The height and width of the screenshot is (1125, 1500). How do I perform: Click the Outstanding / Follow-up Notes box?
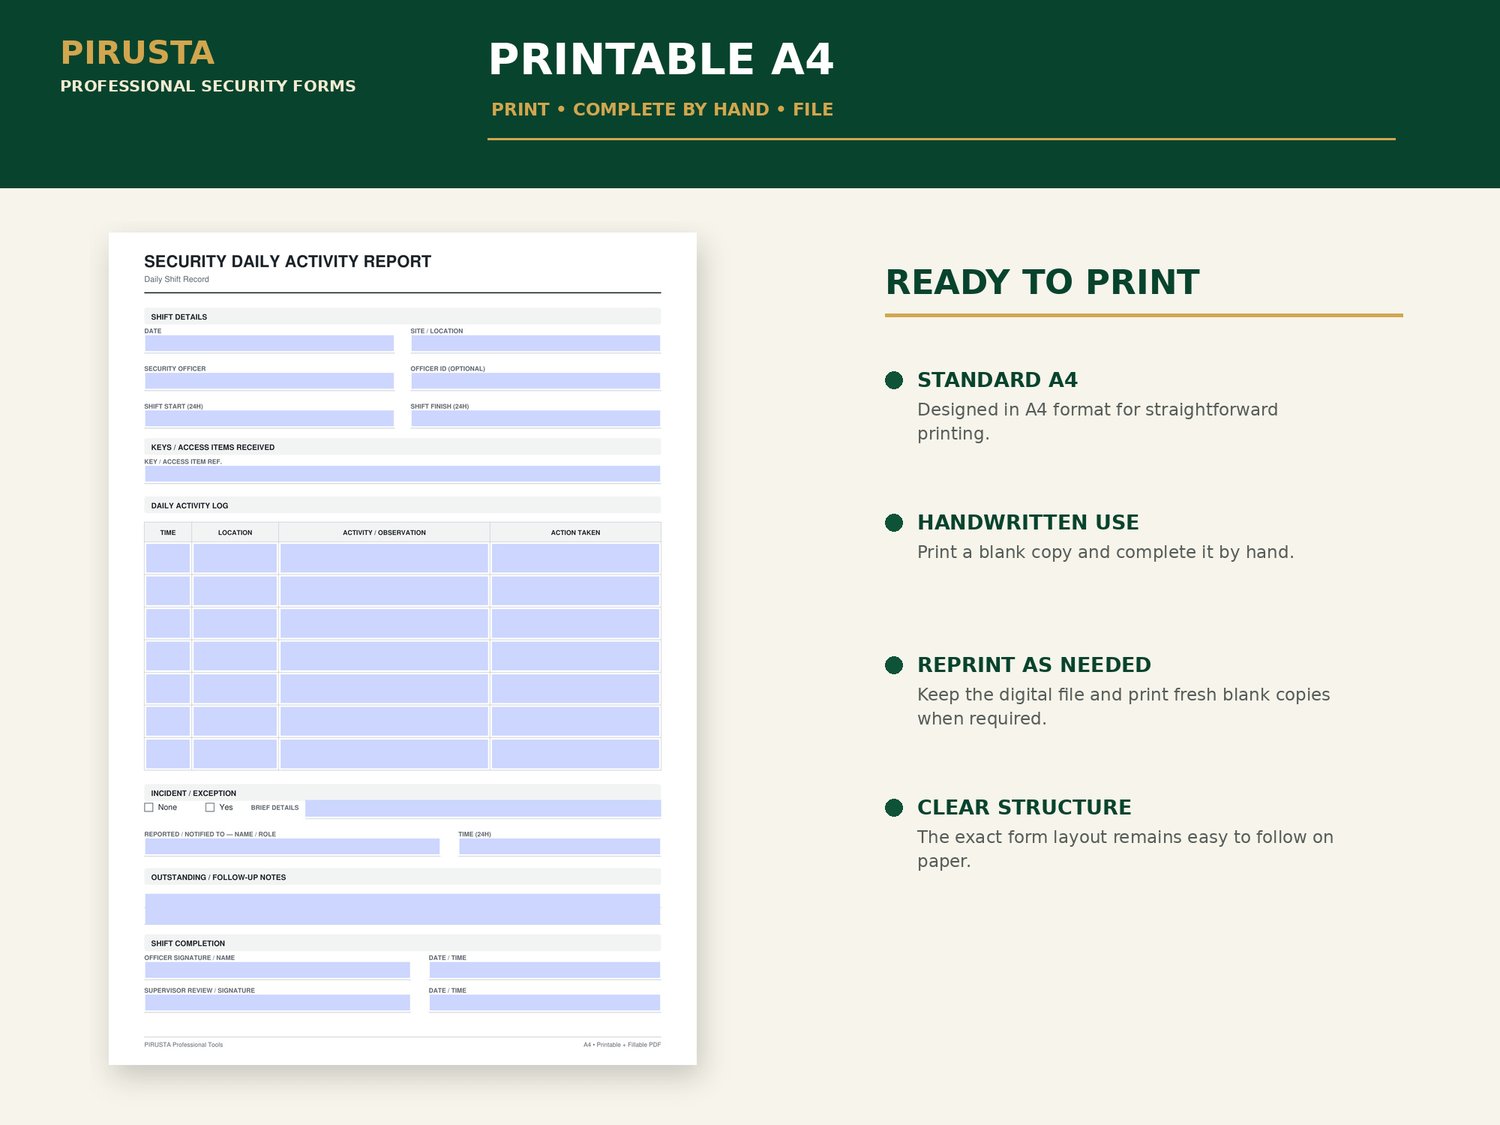point(402,909)
